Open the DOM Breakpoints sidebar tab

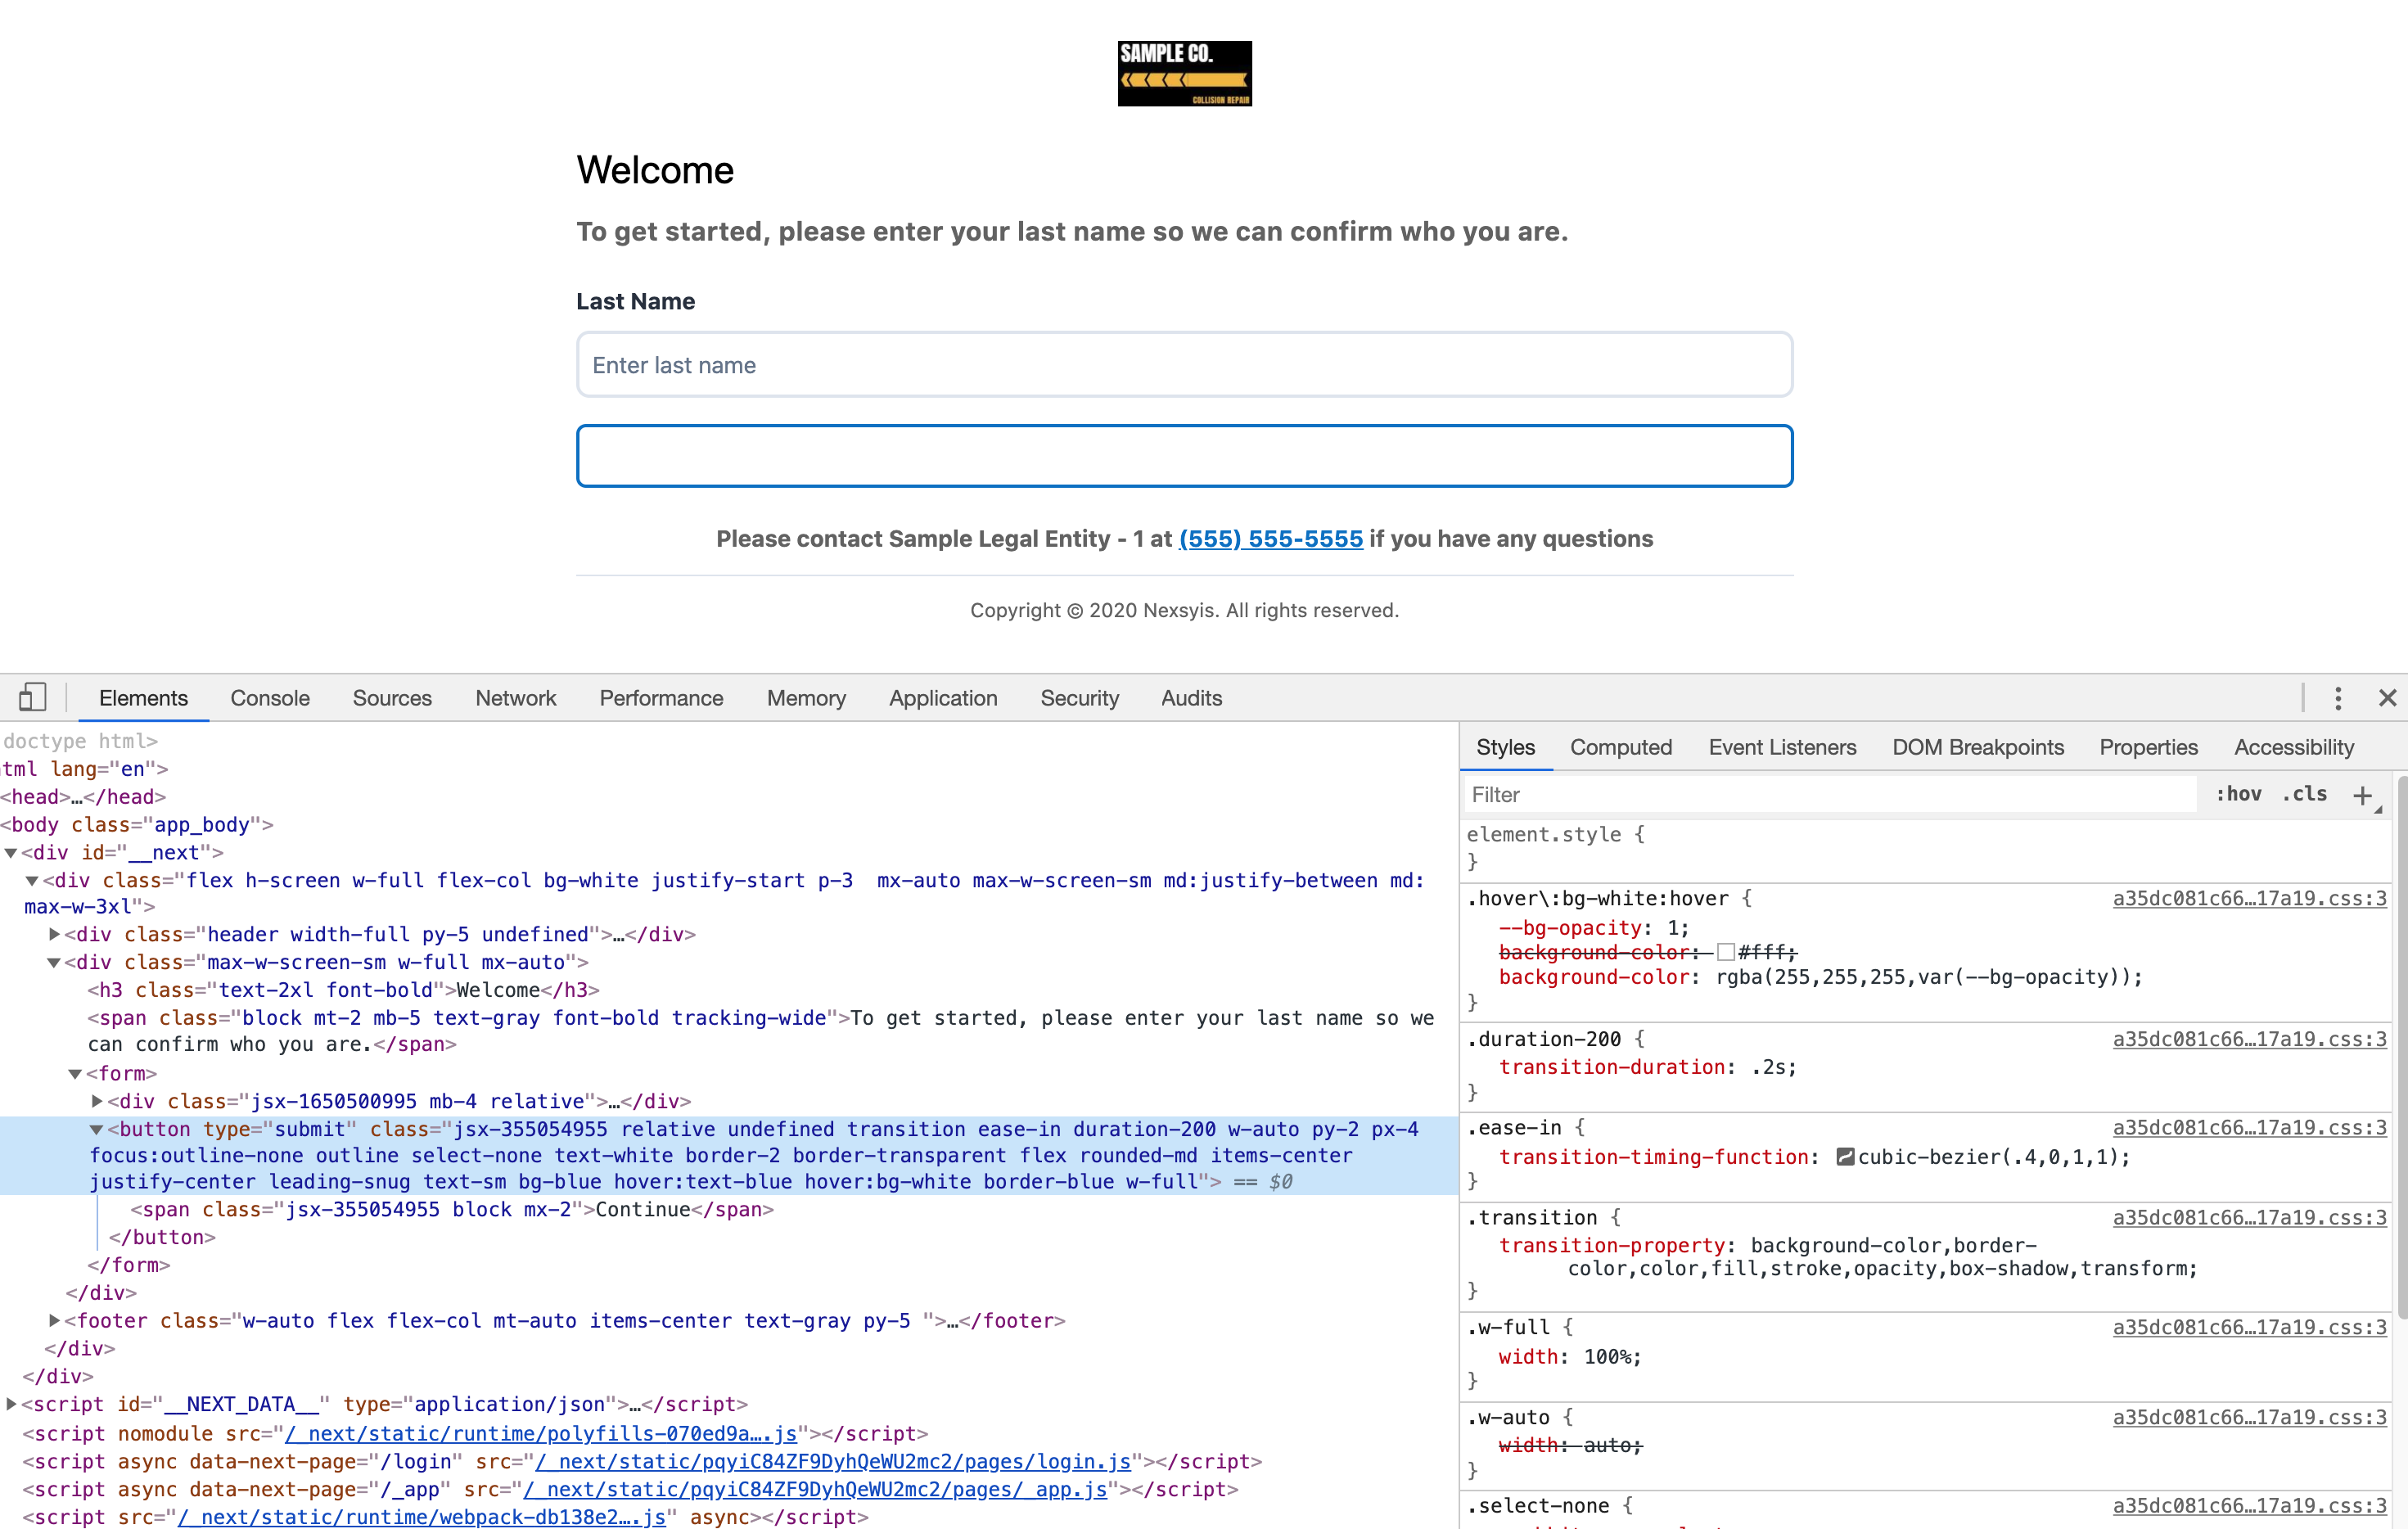(x=1977, y=747)
